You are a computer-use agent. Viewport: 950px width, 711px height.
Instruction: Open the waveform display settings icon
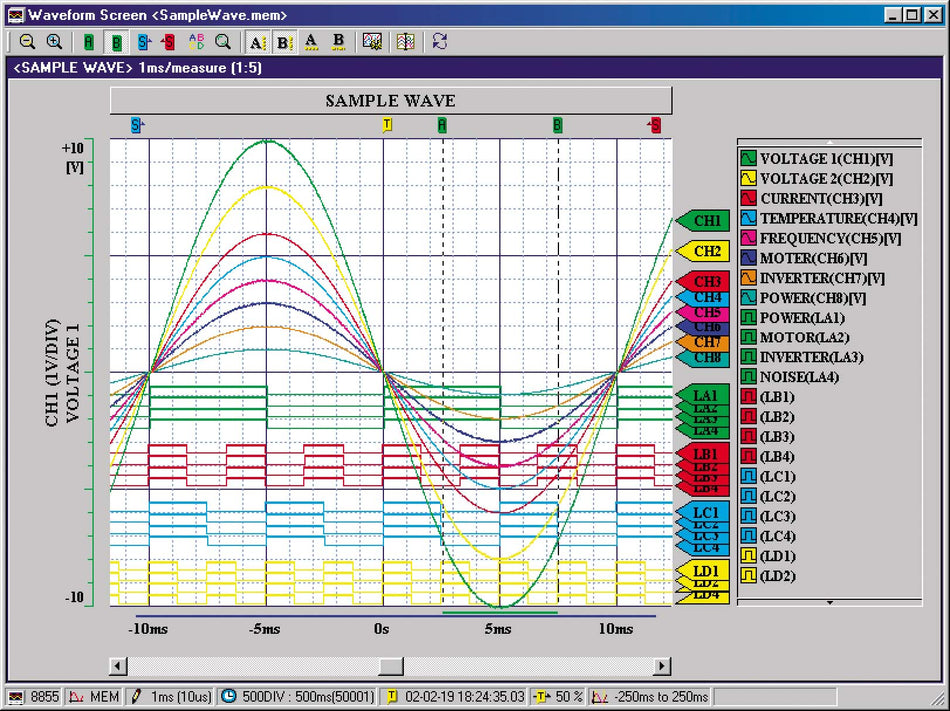coord(372,42)
